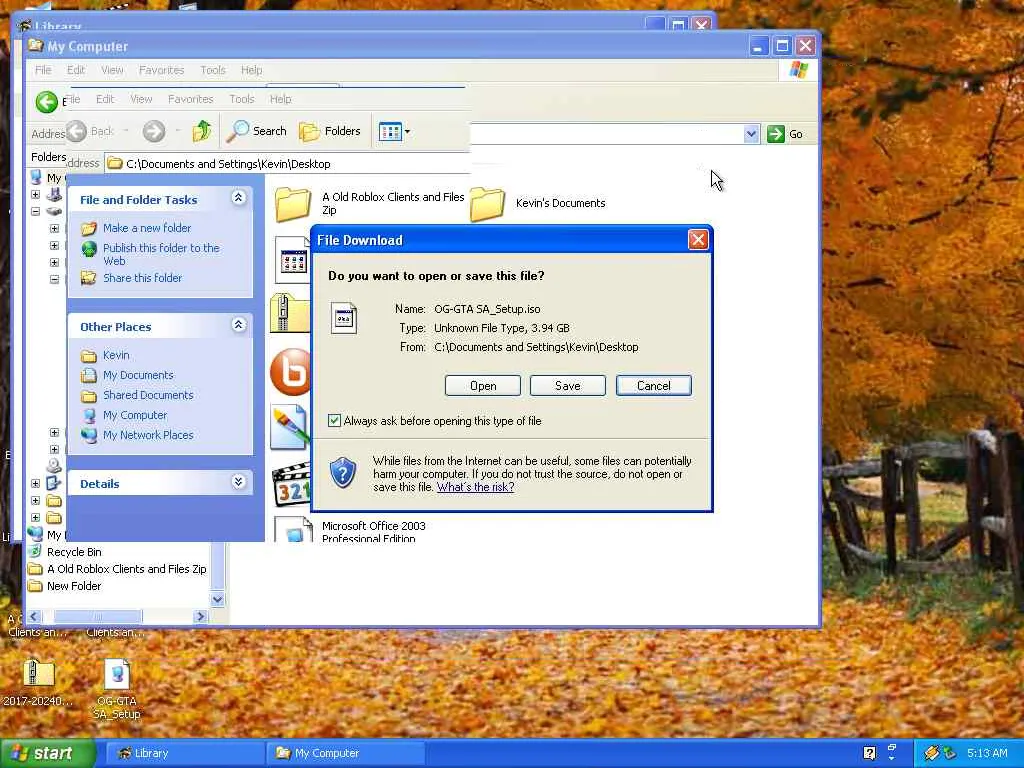The width and height of the screenshot is (1024, 768).
Task: Click the green Go button
Action: click(786, 134)
